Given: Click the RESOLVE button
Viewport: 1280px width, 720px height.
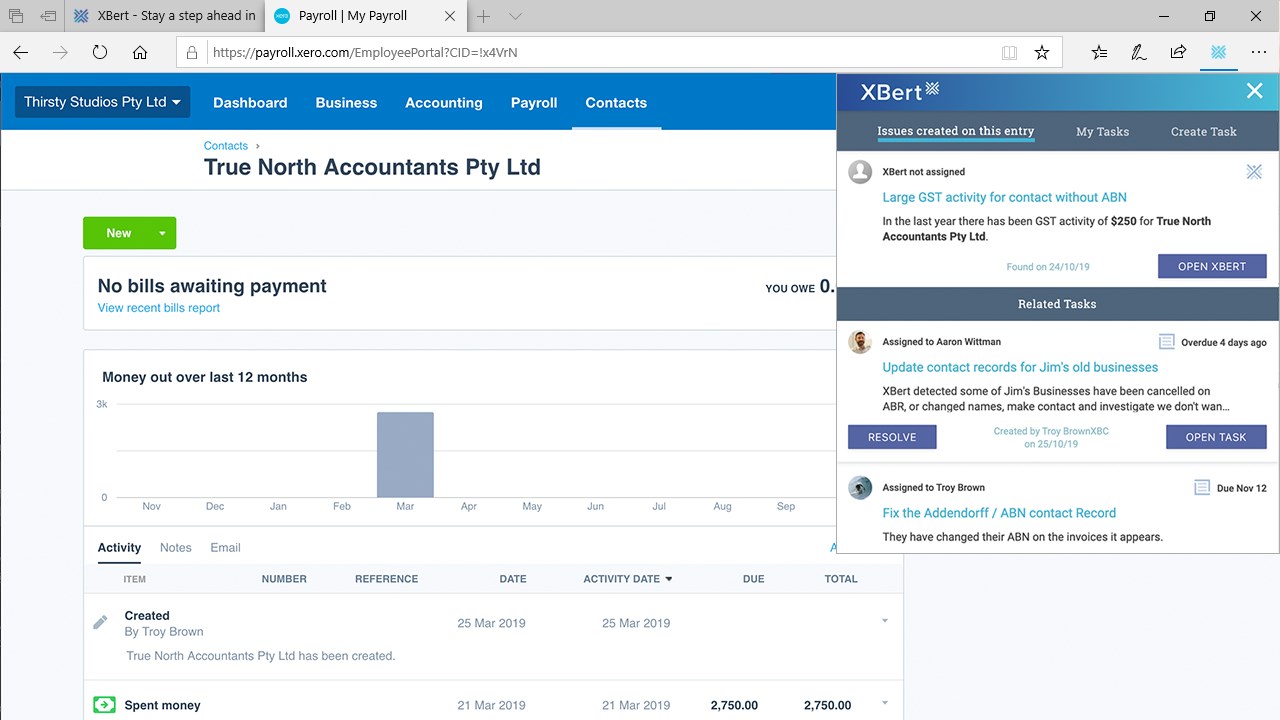Looking at the screenshot, I should point(892,437).
